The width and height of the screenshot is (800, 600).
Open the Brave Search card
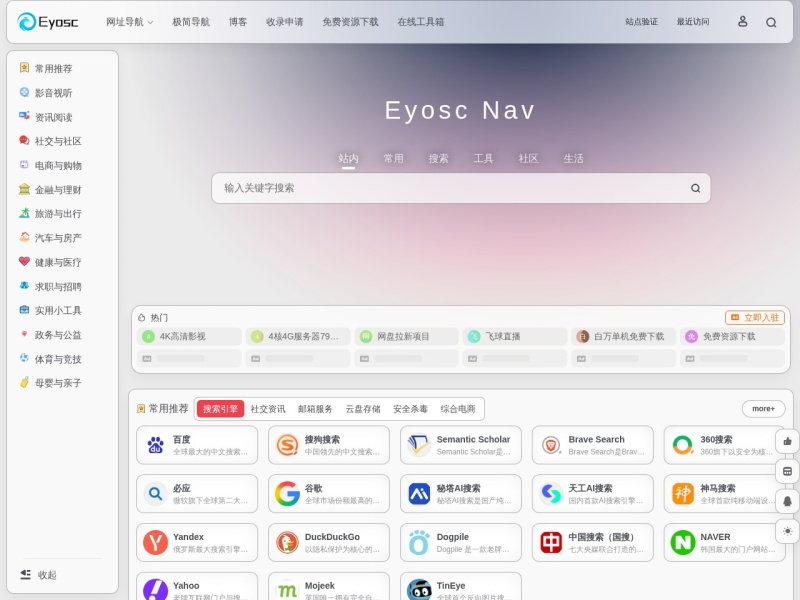[x=592, y=445]
